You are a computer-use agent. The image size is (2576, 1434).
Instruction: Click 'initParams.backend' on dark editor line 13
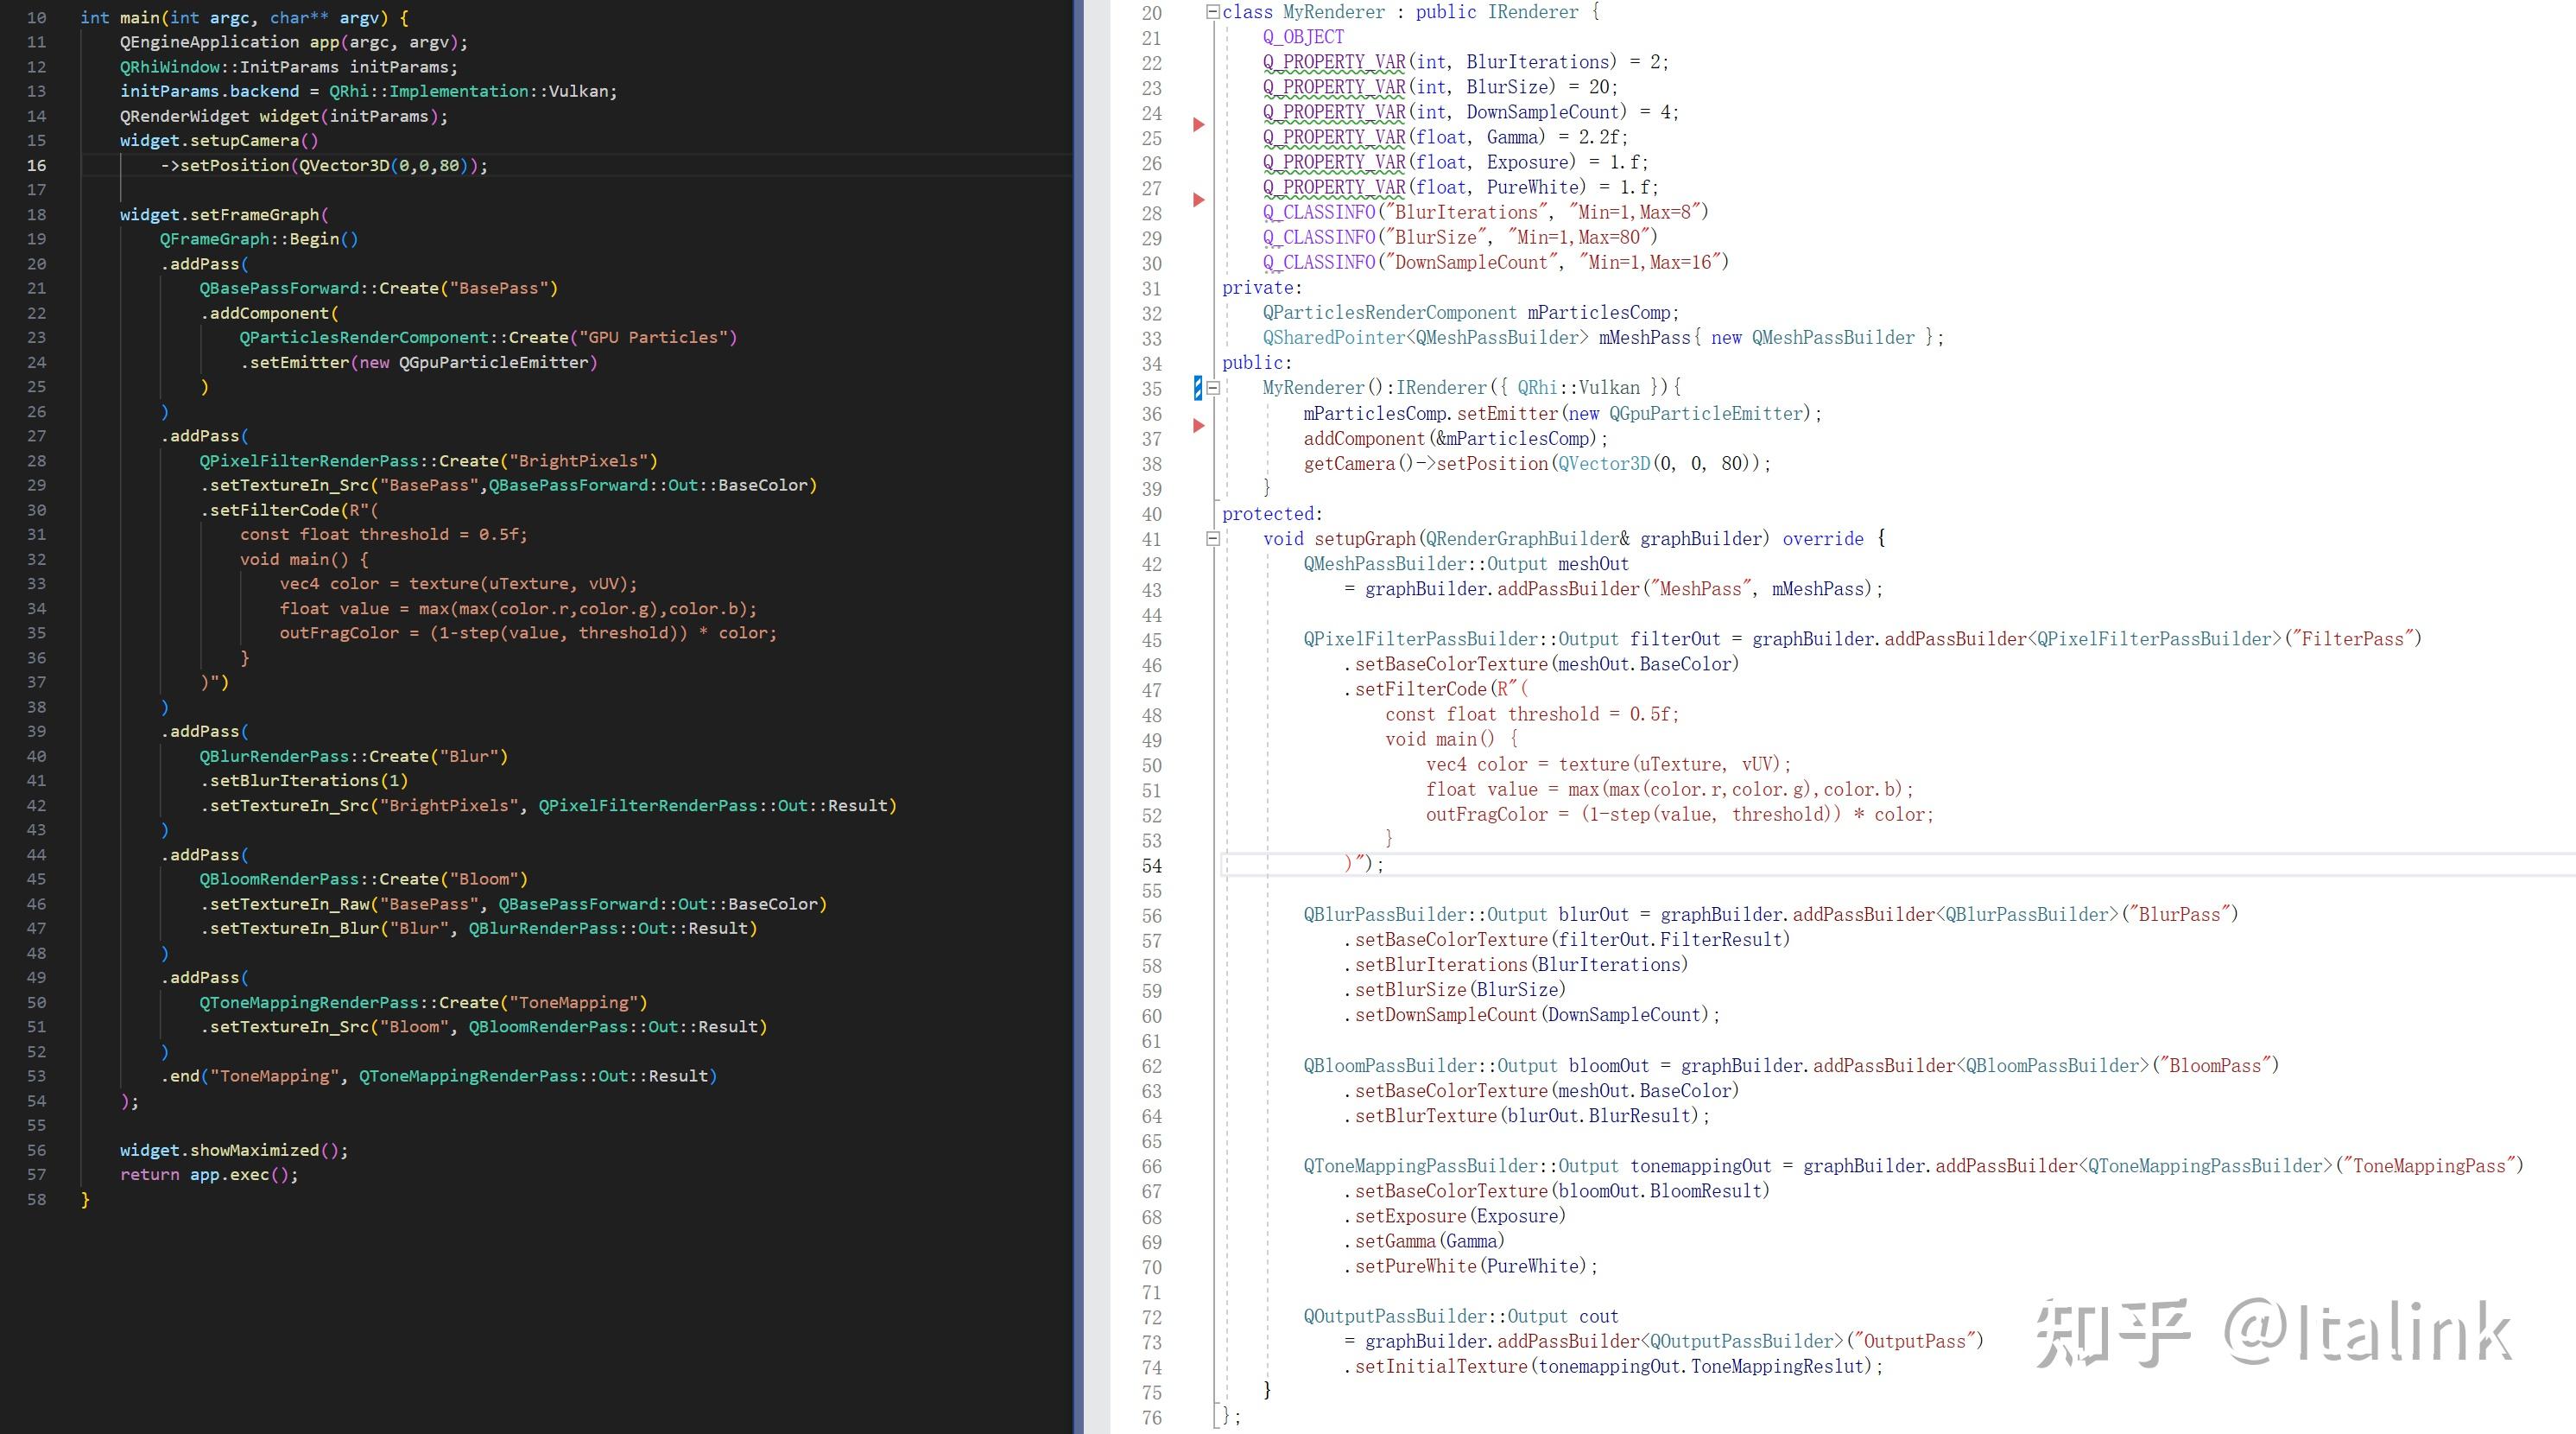209,91
